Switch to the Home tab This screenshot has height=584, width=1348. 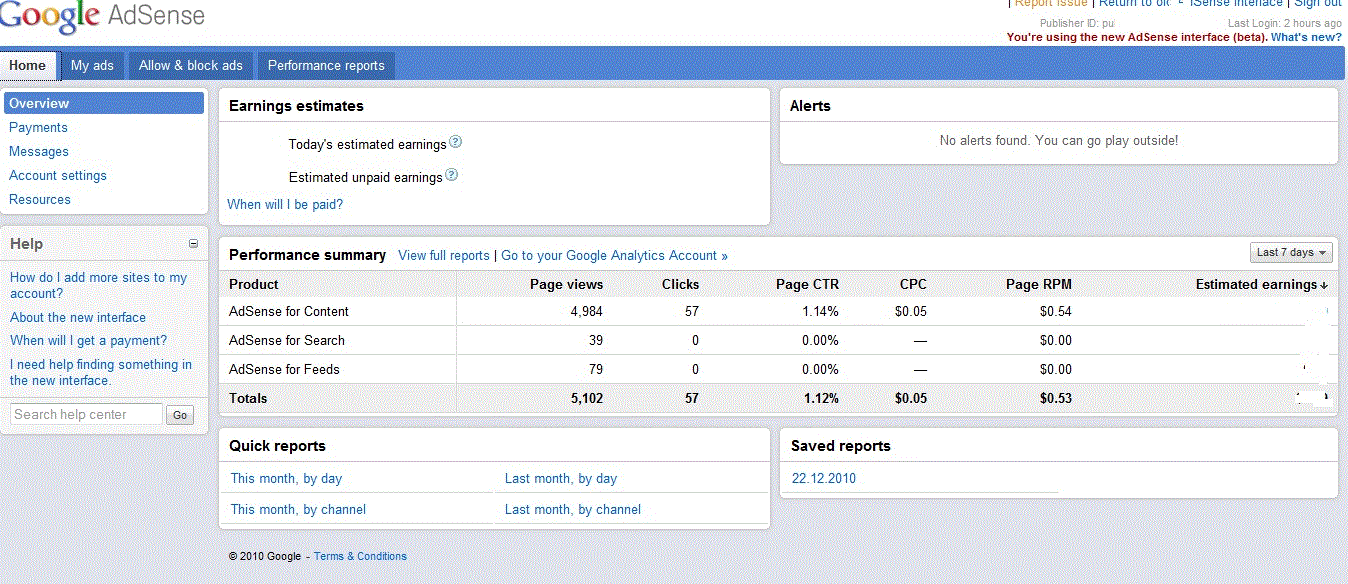pos(28,66)
